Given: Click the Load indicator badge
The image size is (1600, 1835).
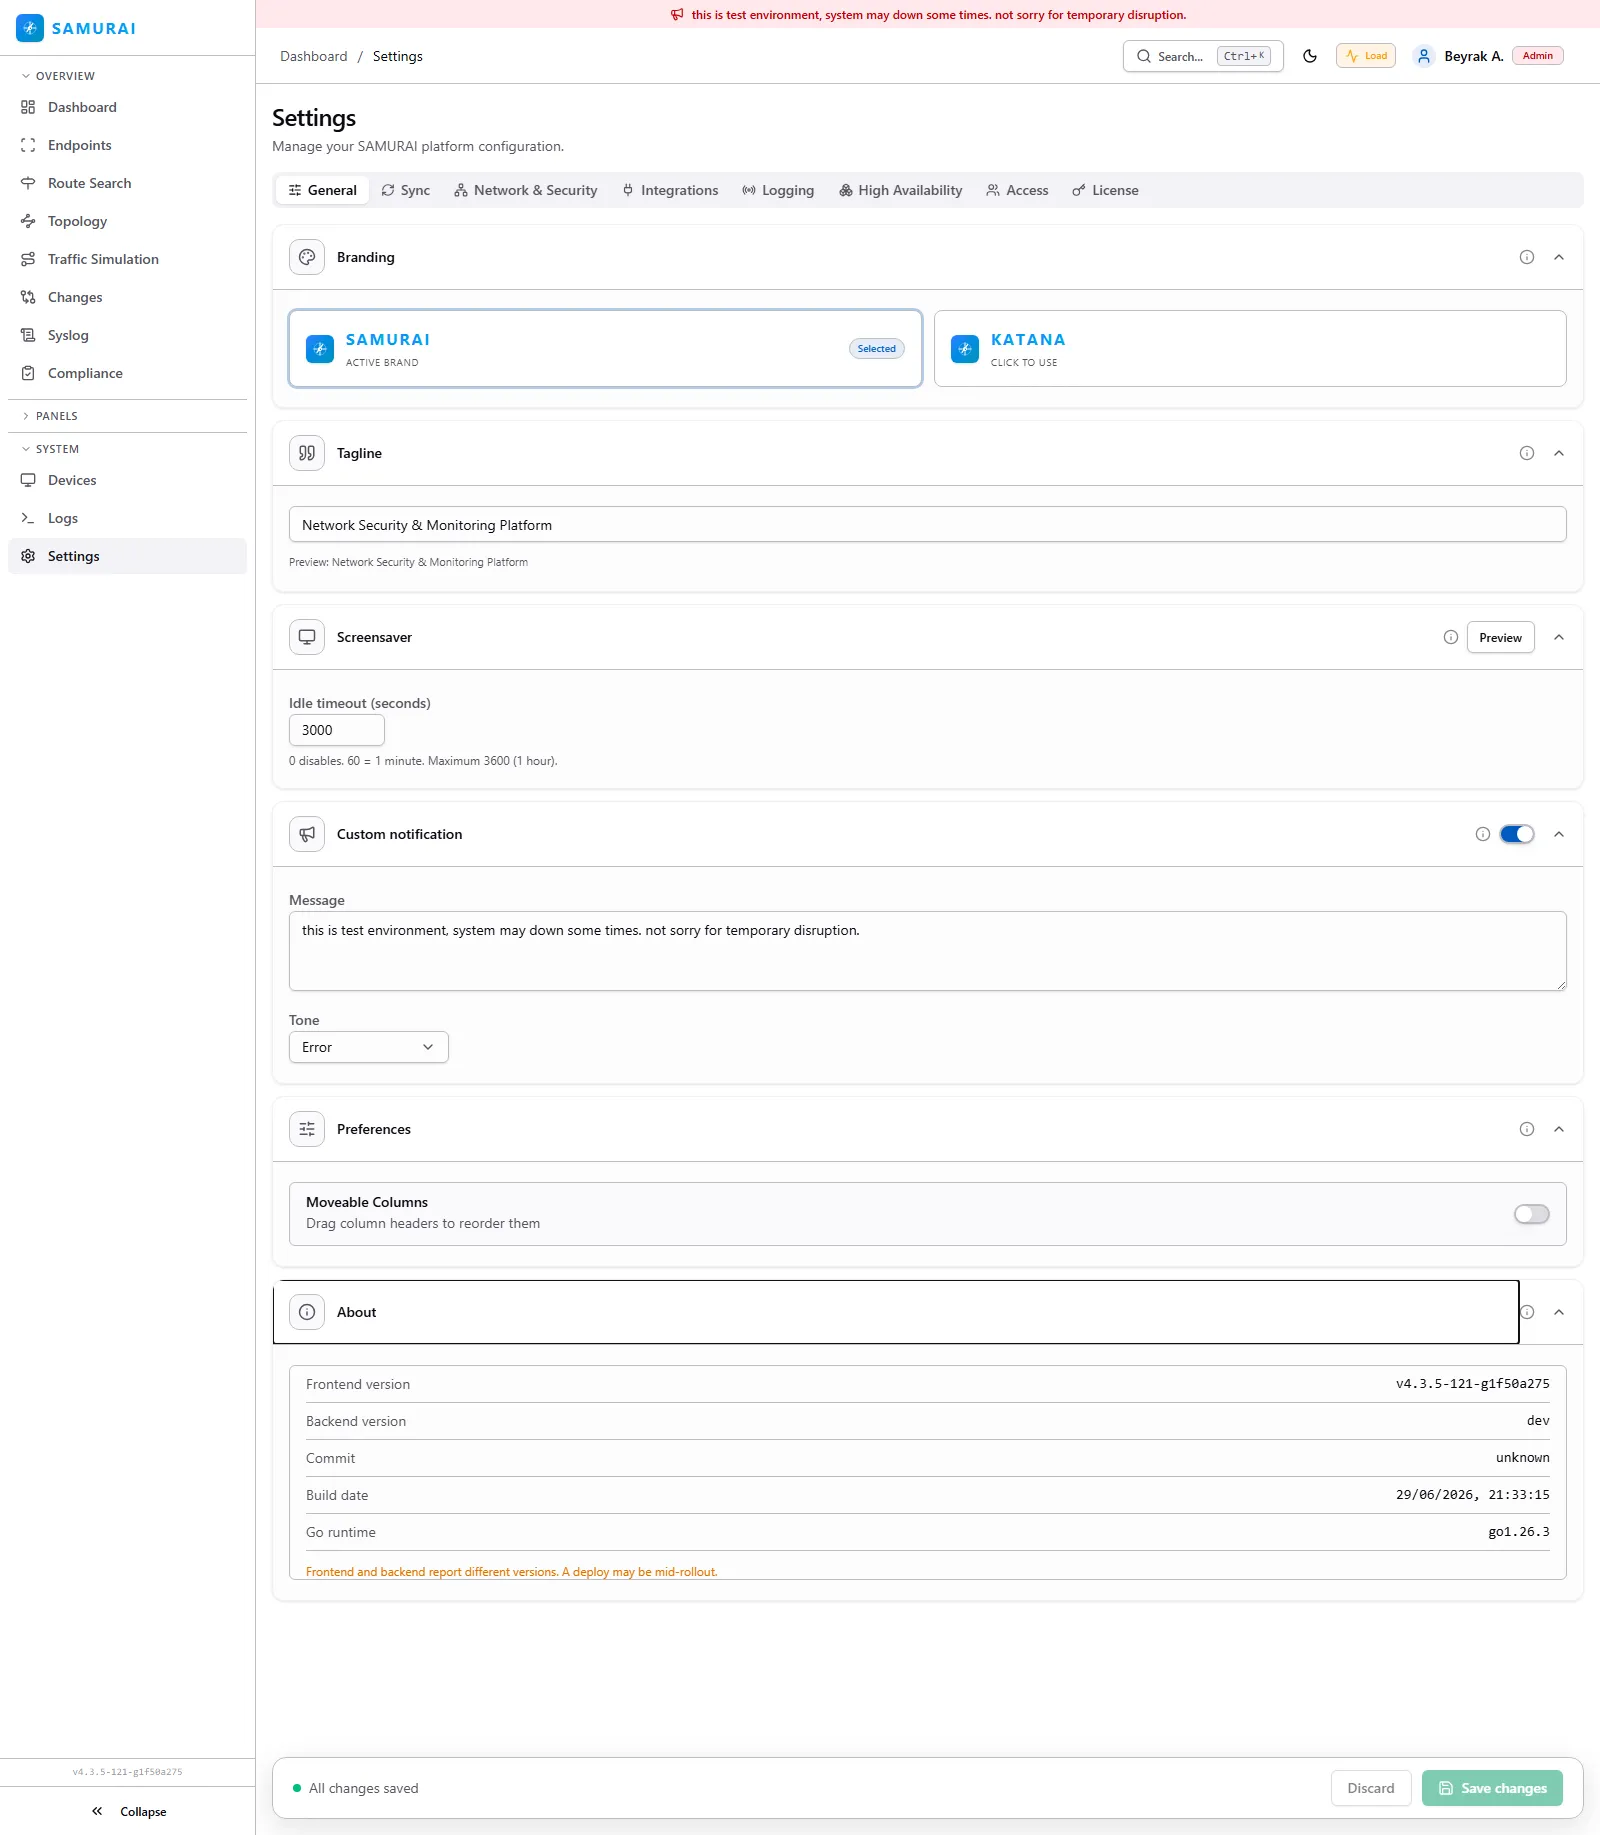Looking at the screenshot, I should pos(1366,56).
